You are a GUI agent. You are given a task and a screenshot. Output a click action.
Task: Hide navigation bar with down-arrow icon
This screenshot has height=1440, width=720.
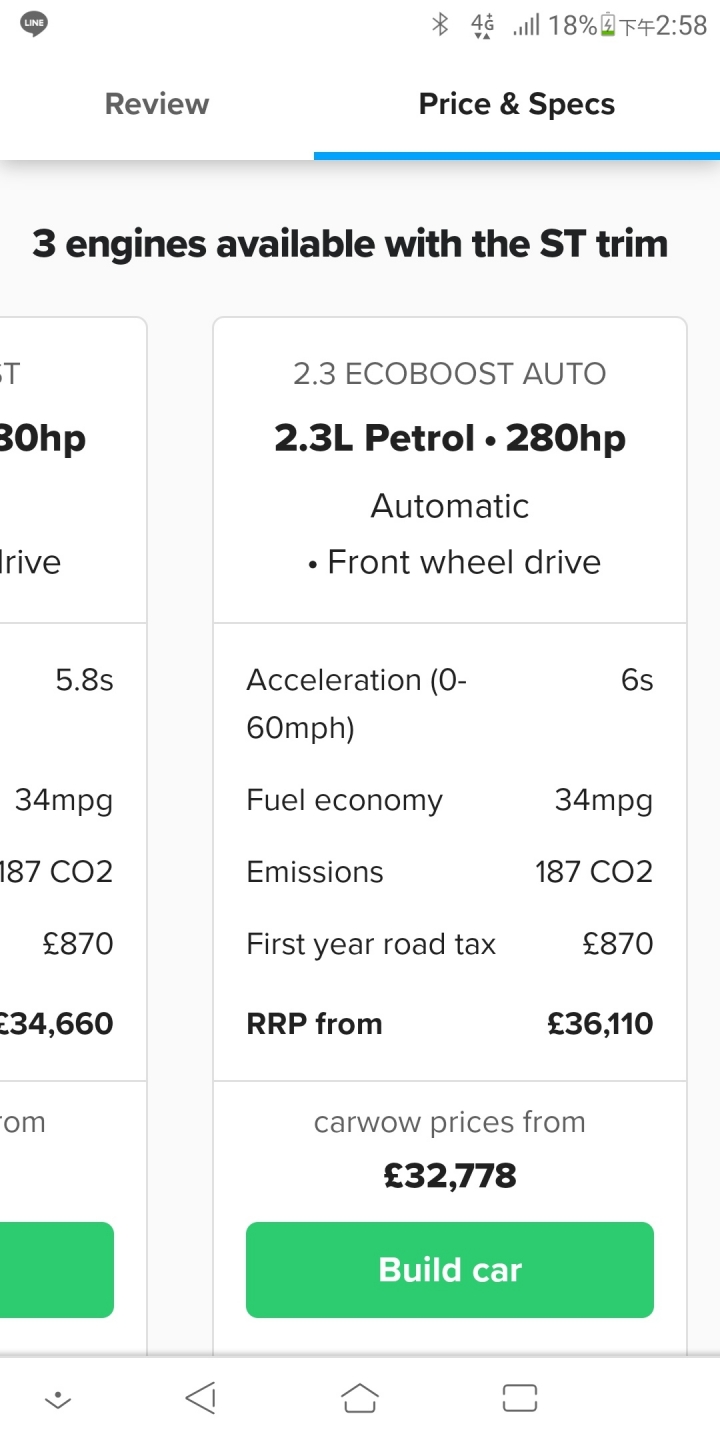(x=59, y=1400)
